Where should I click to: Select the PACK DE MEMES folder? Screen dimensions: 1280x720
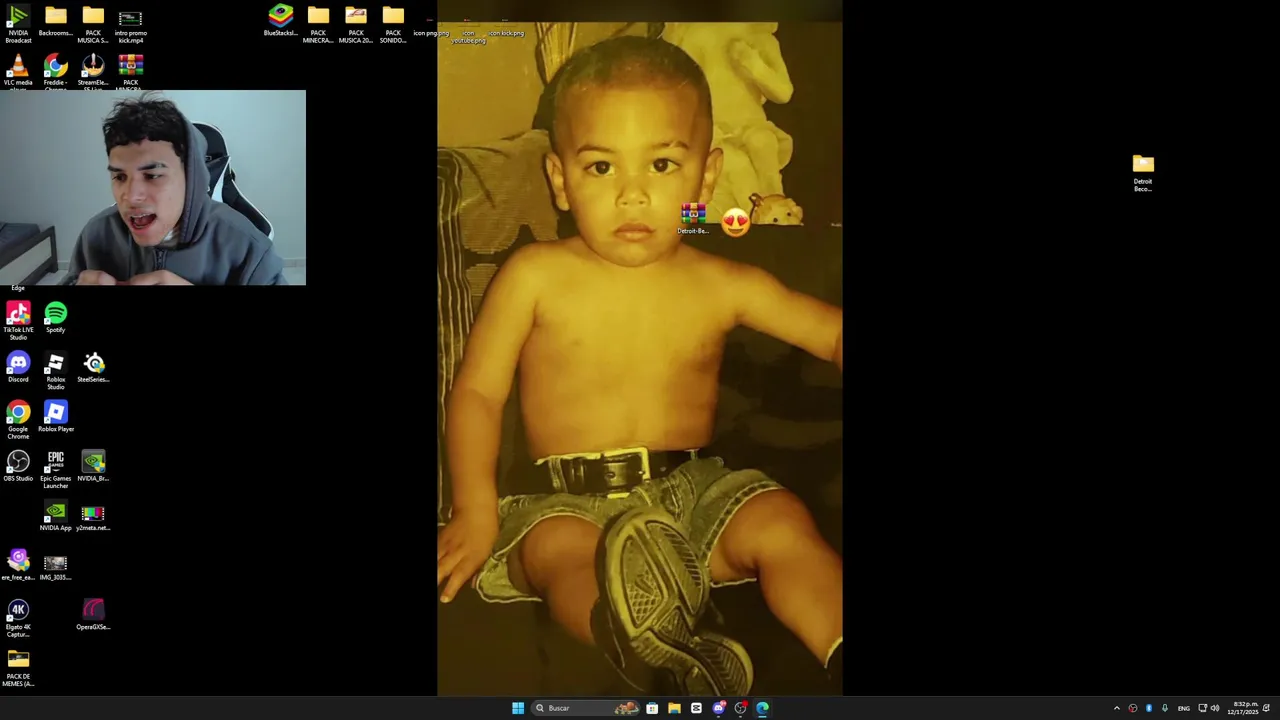click(x=18, y=668)
